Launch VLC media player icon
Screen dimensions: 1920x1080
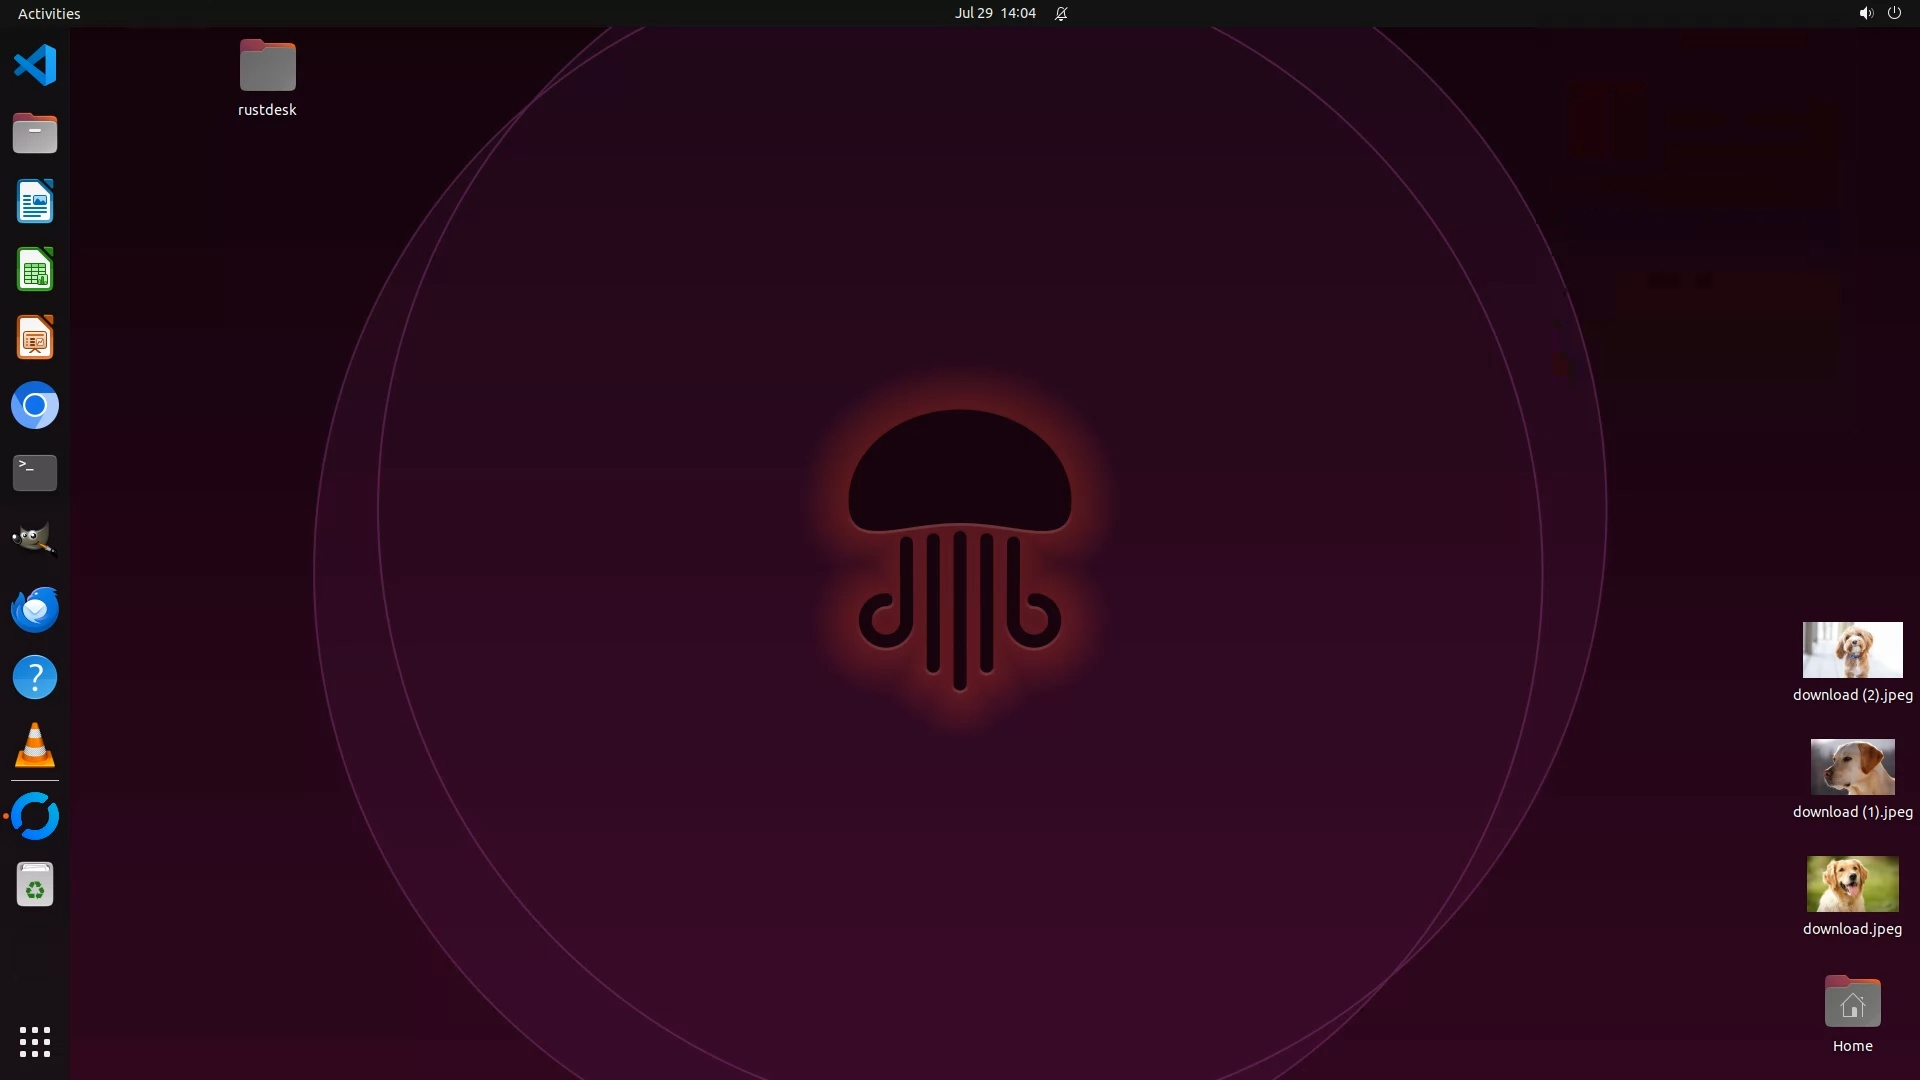[x=35, y=746]
